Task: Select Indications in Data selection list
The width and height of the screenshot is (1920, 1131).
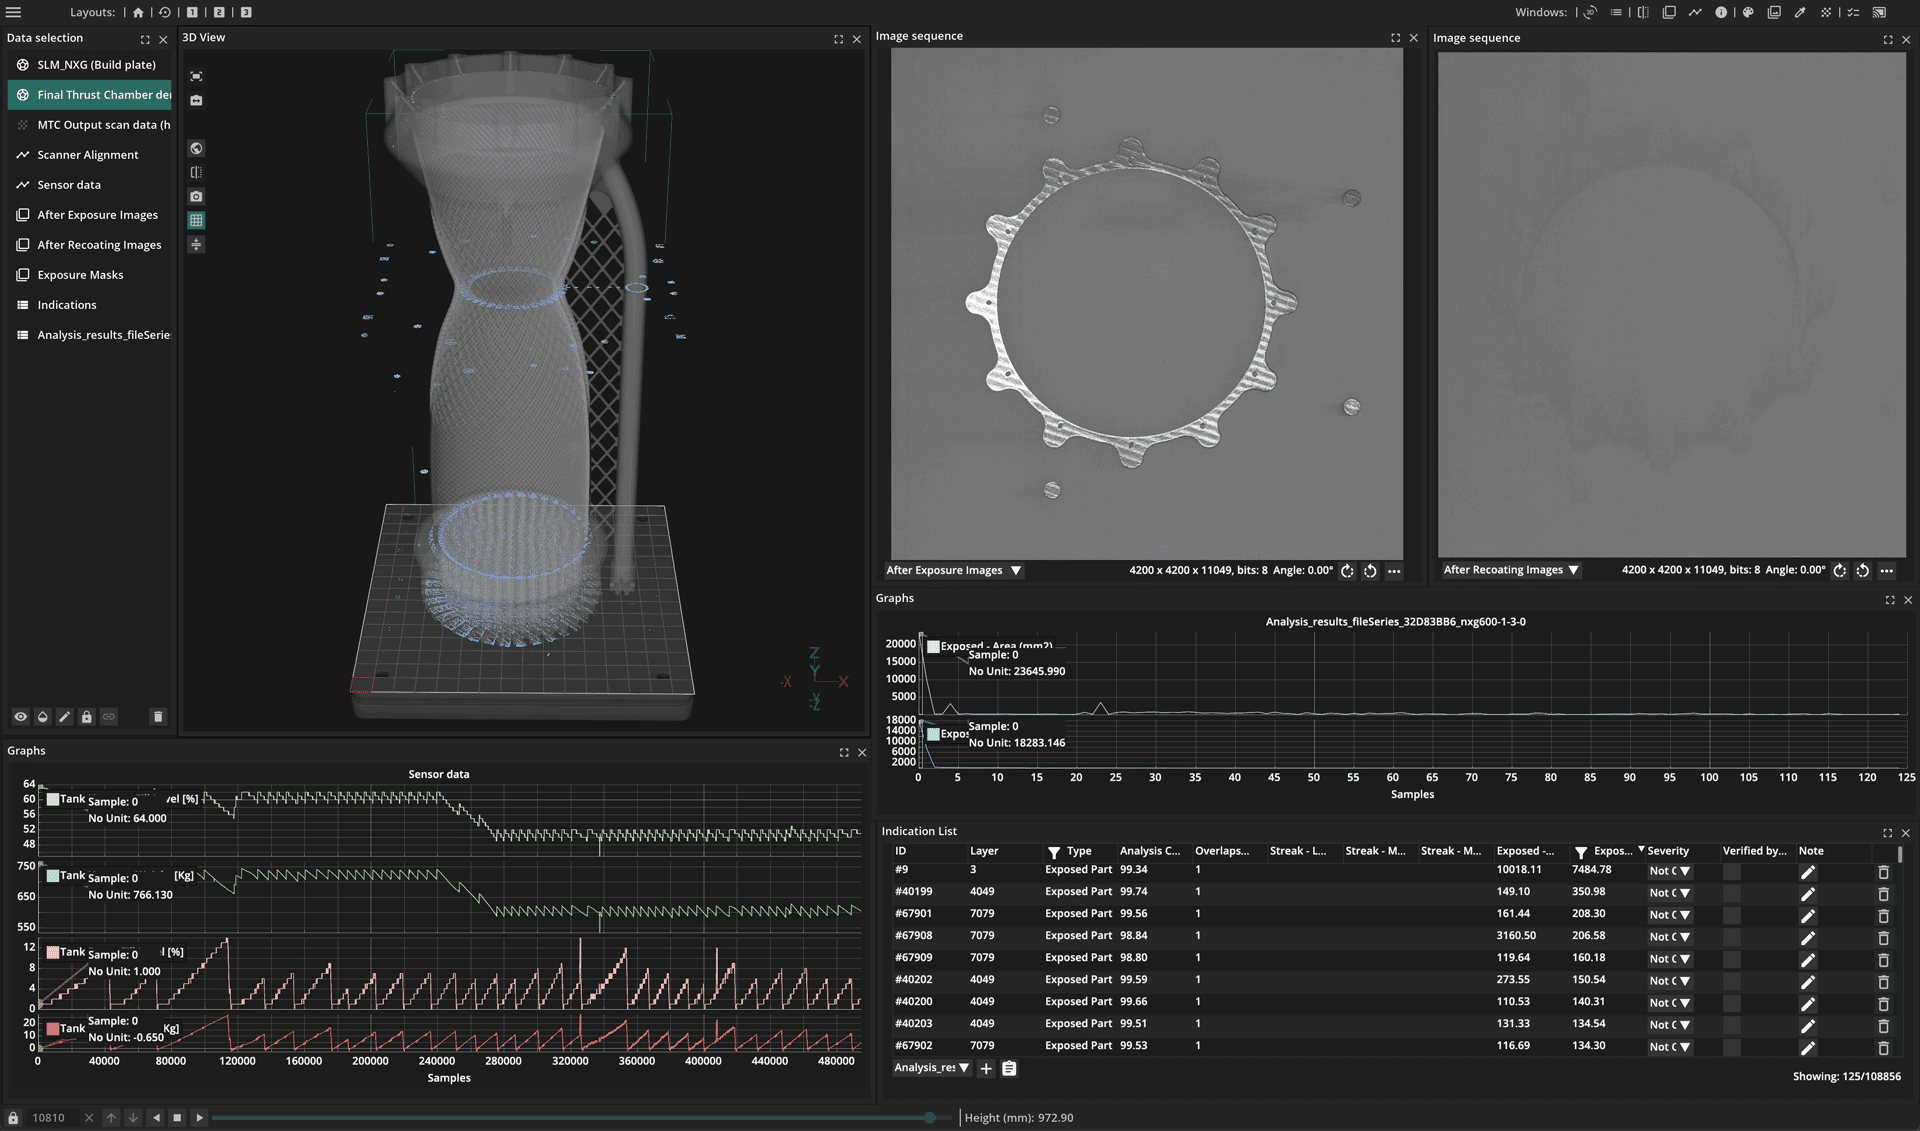Action: [67, 305]
